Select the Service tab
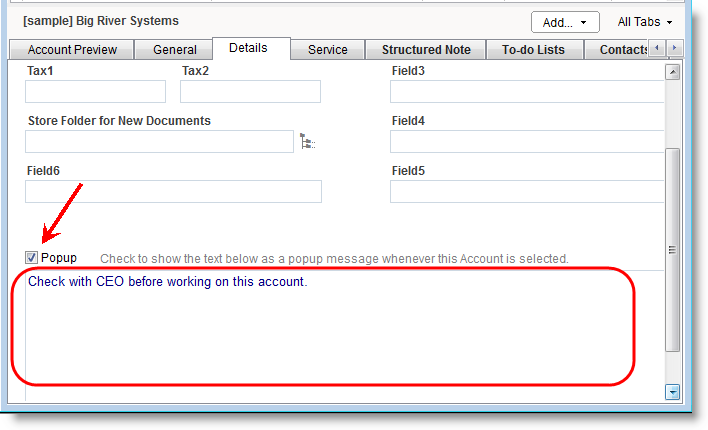This screenshot has width=708, height=430. [327, 50]
